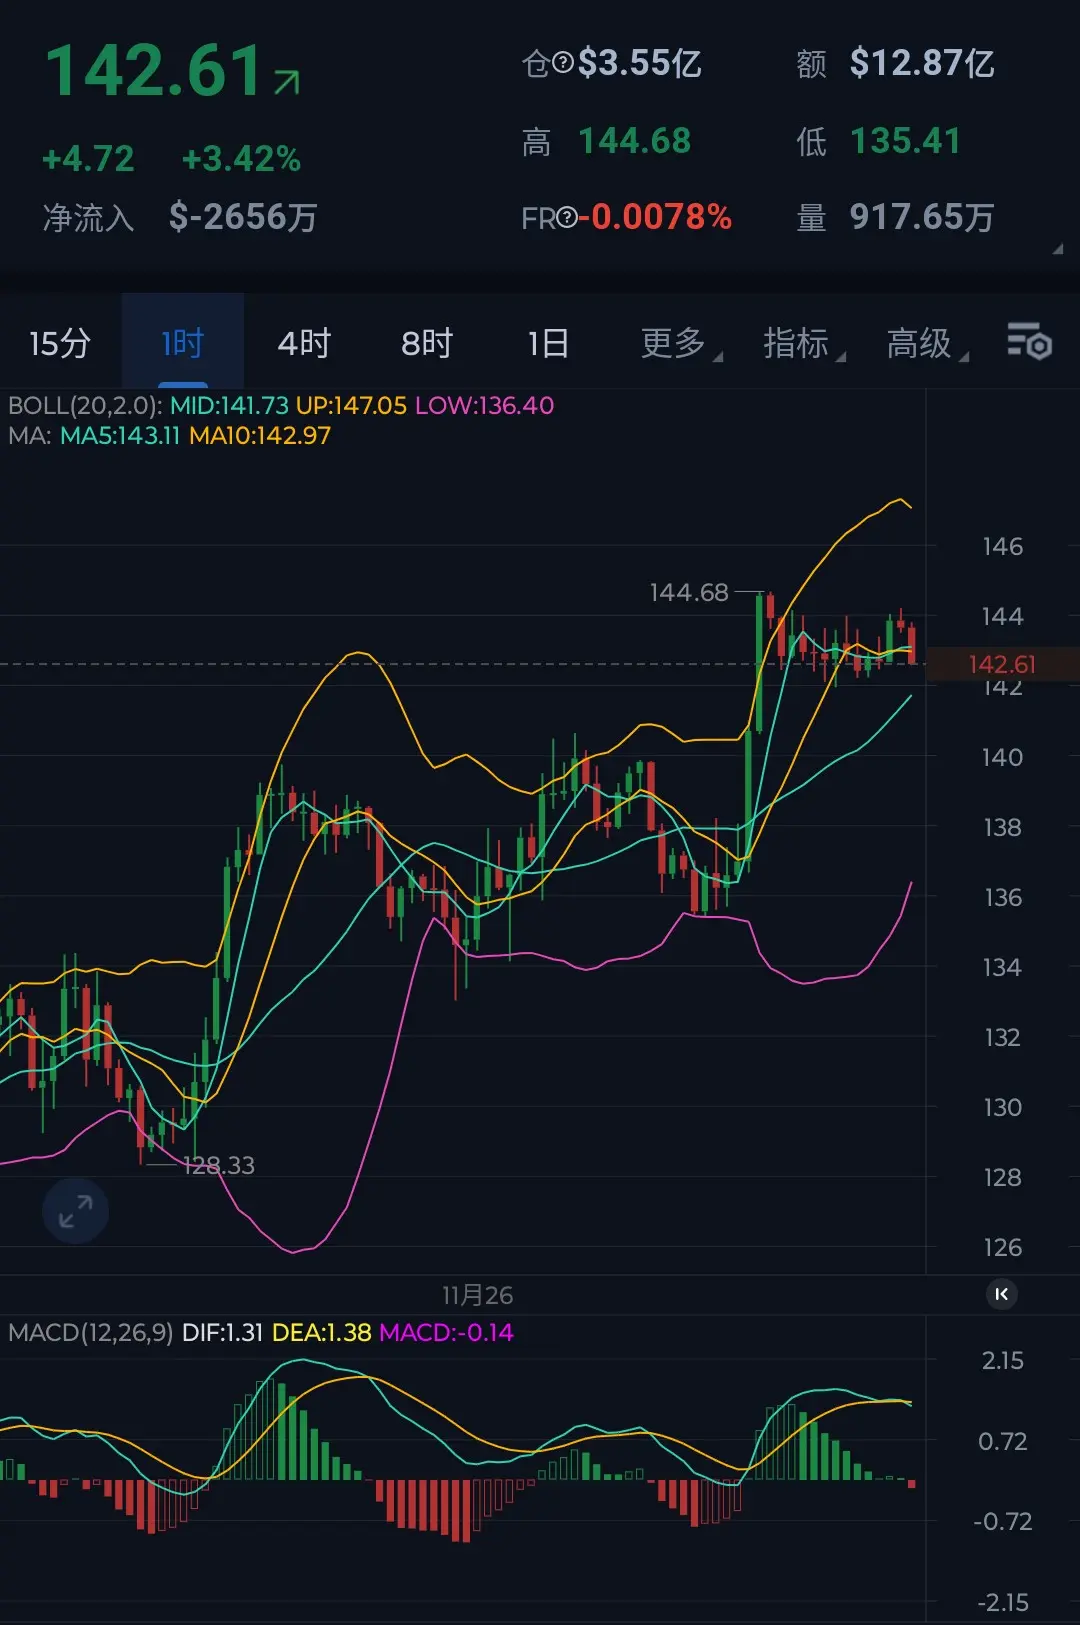Jump to latest candle arrow icon
This screenshot has width=1080, height=1625.
1002,1294
